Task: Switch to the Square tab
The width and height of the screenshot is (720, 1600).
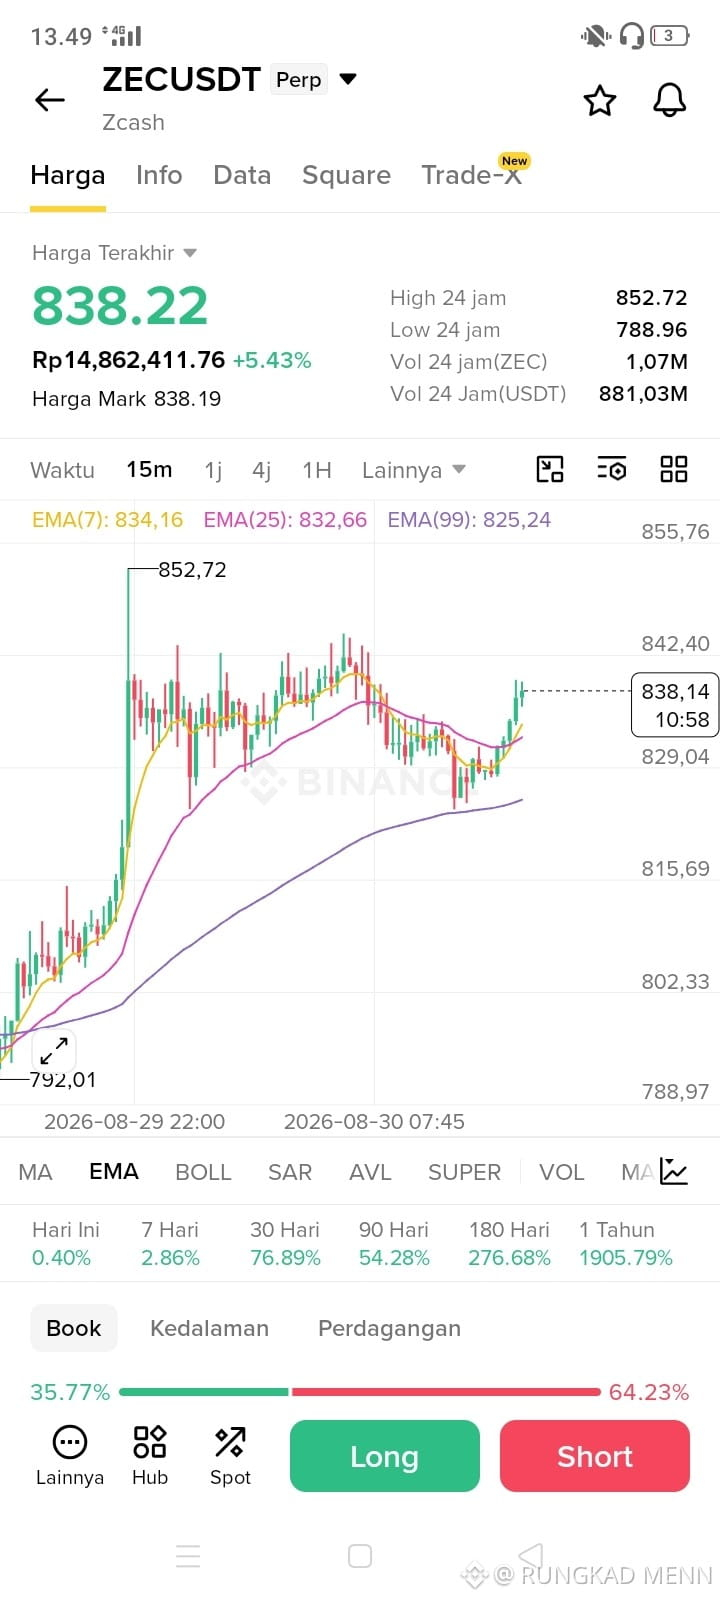Action: coord(346,175)
